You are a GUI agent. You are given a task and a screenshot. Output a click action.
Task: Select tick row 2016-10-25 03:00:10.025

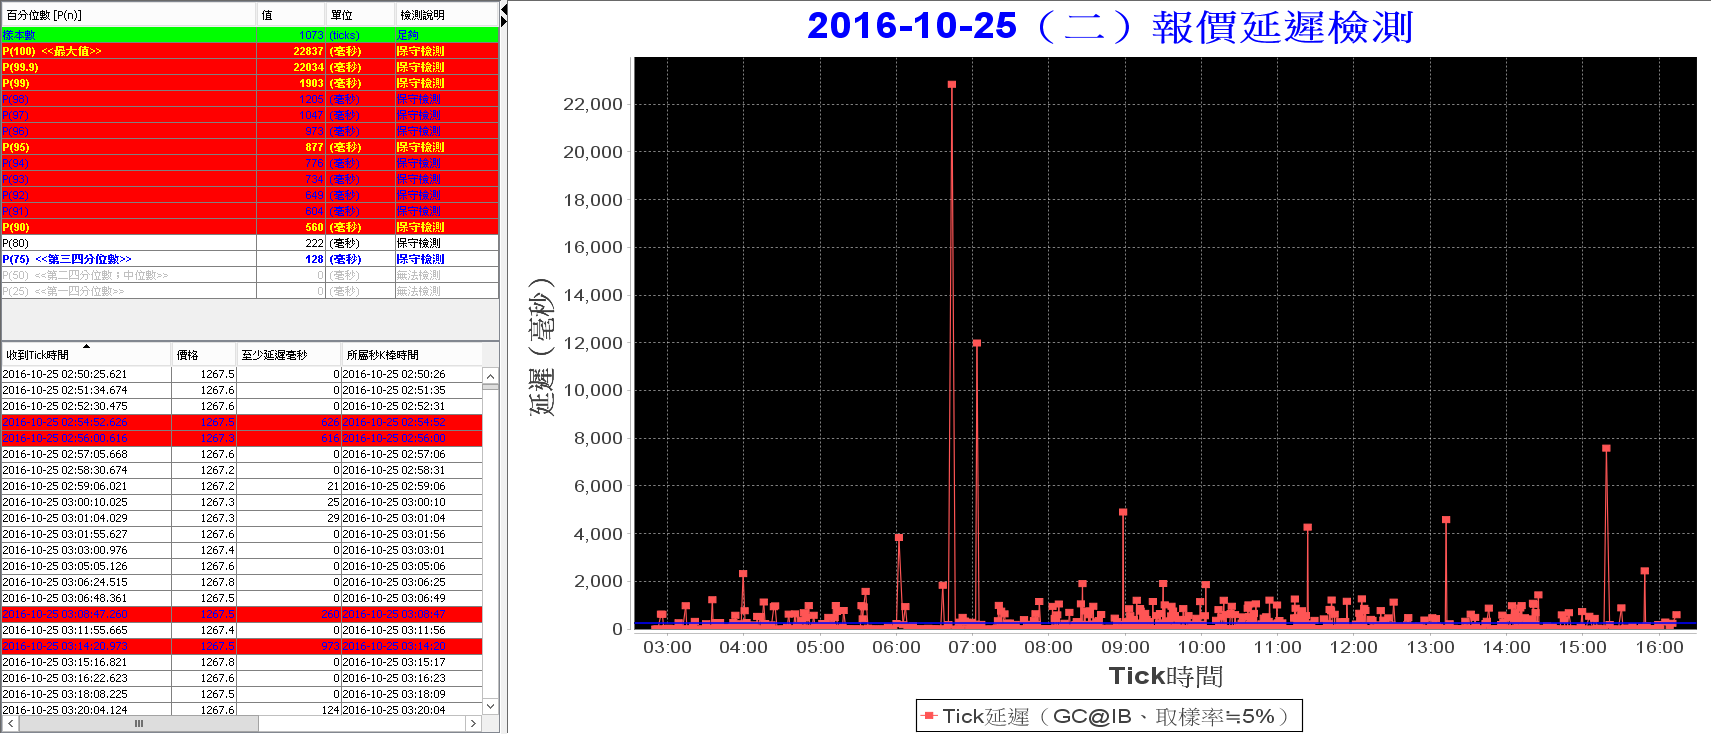click(x=242, y=502)
